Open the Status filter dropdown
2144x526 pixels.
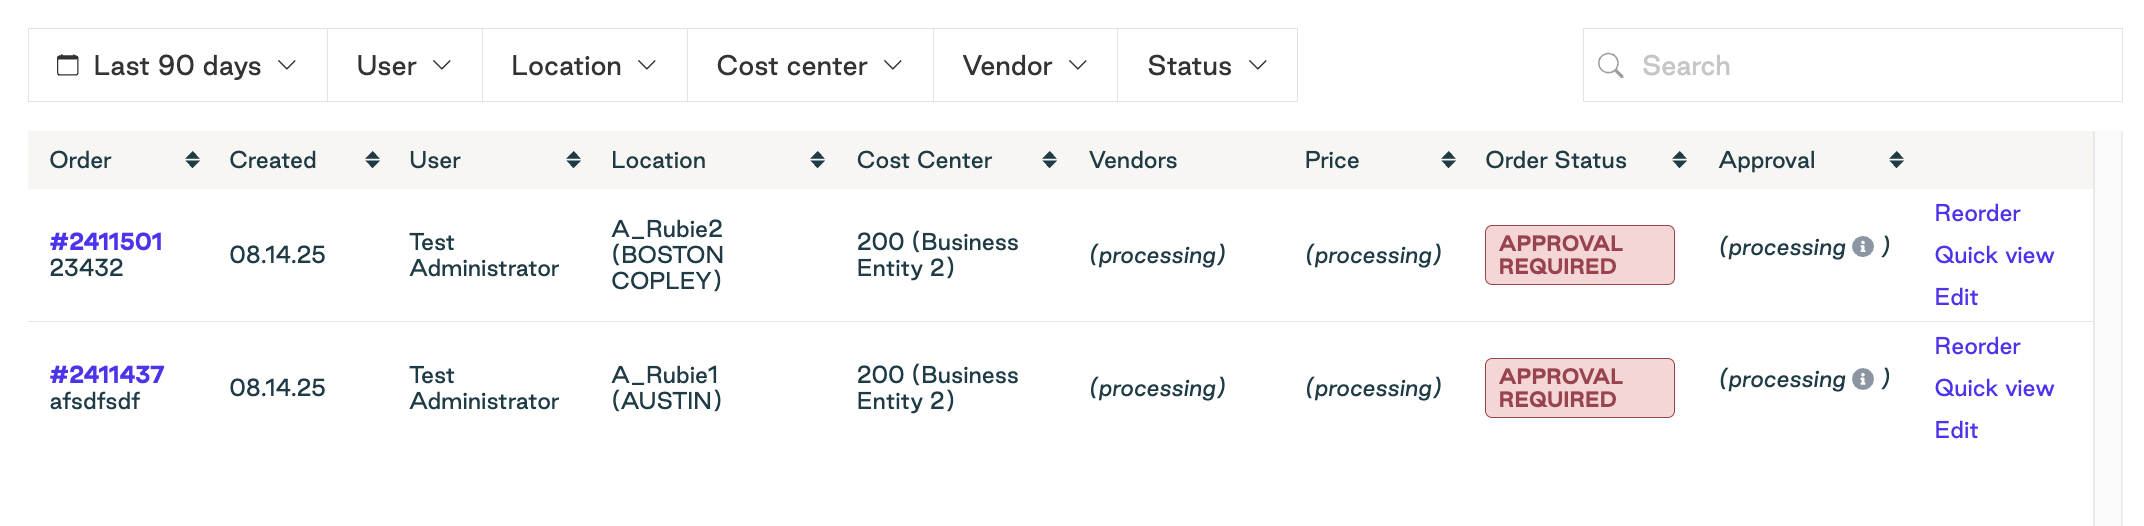pyautogui.click(x=1207, y=65)
